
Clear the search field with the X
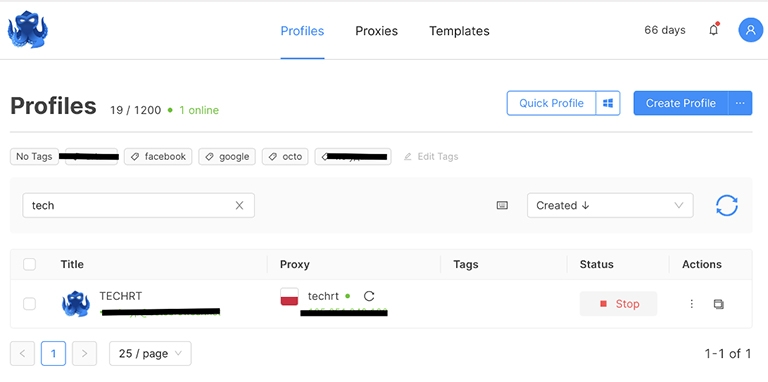point(239,206)
